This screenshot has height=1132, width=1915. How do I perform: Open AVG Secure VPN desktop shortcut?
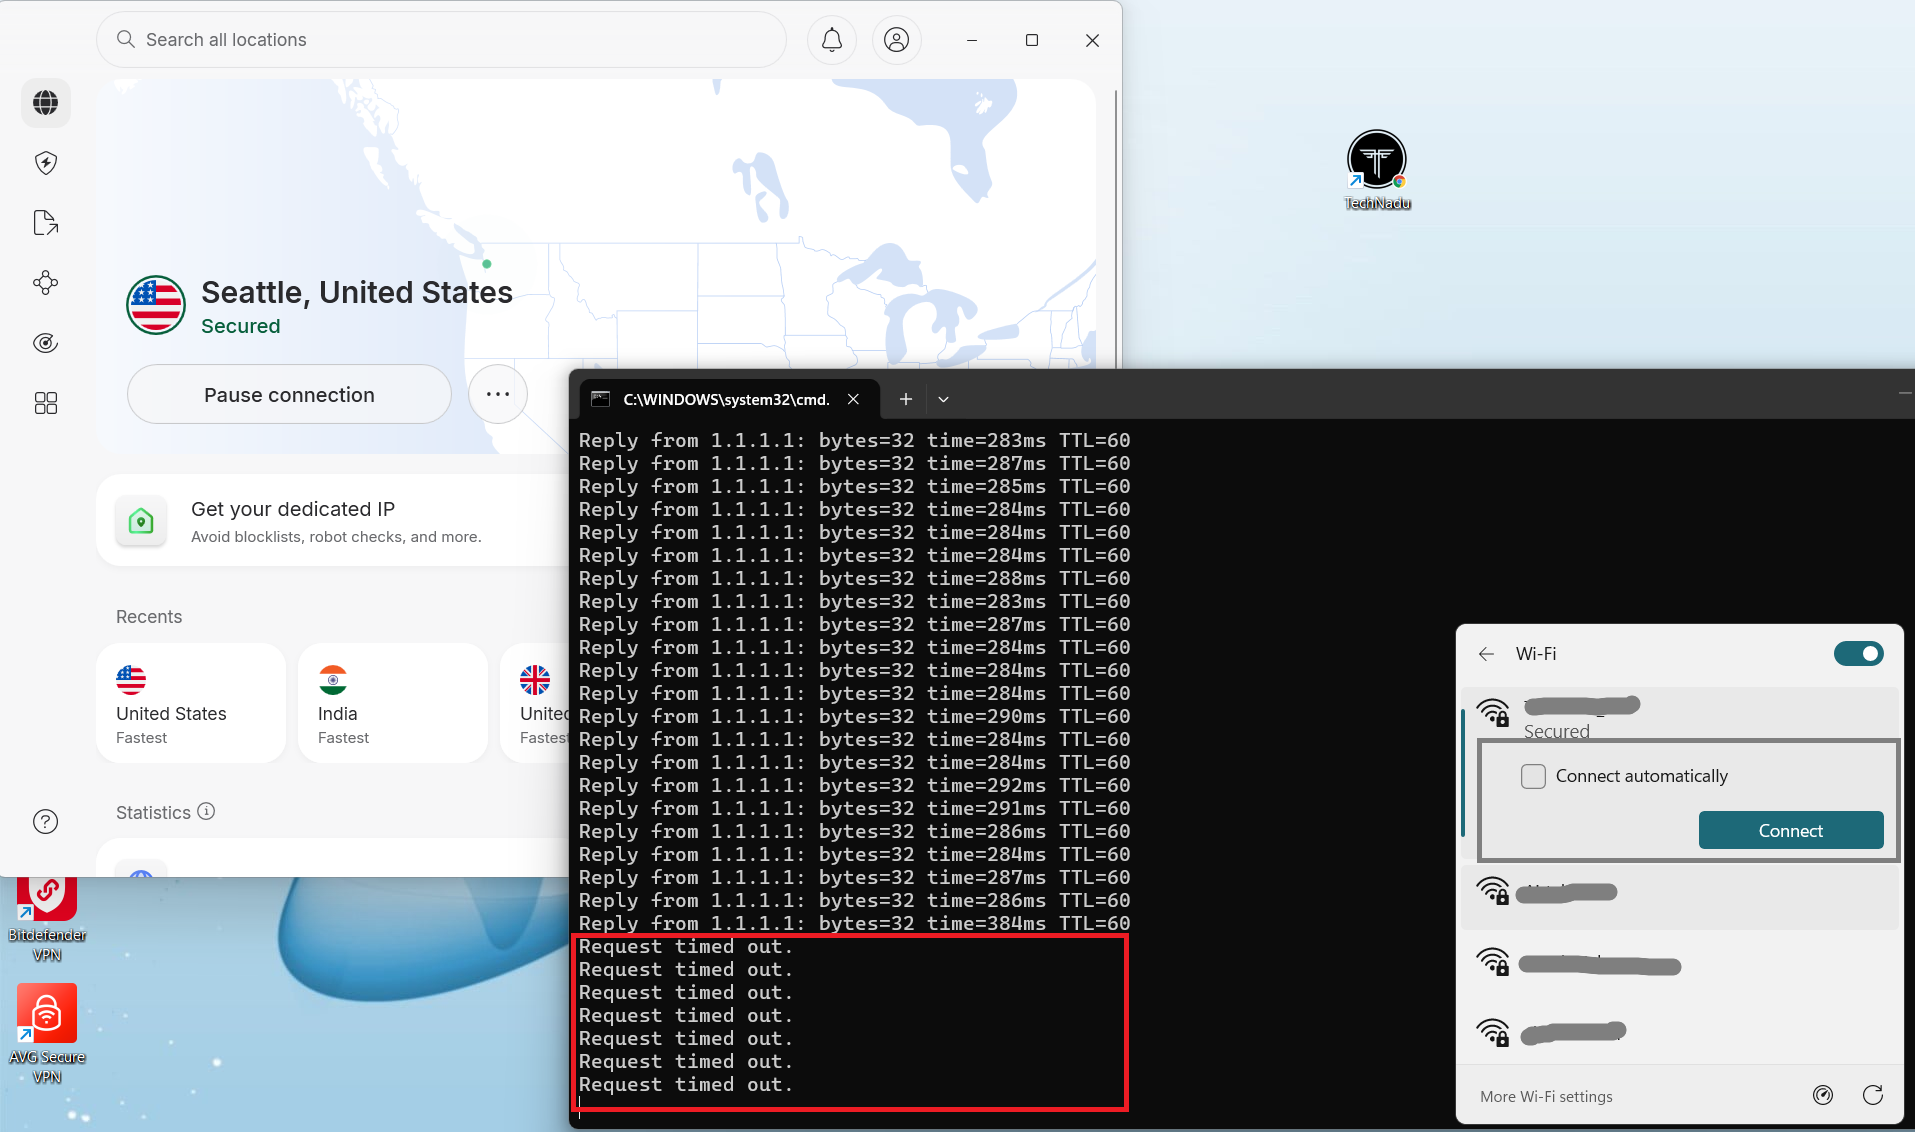[x=47, y=1035]
